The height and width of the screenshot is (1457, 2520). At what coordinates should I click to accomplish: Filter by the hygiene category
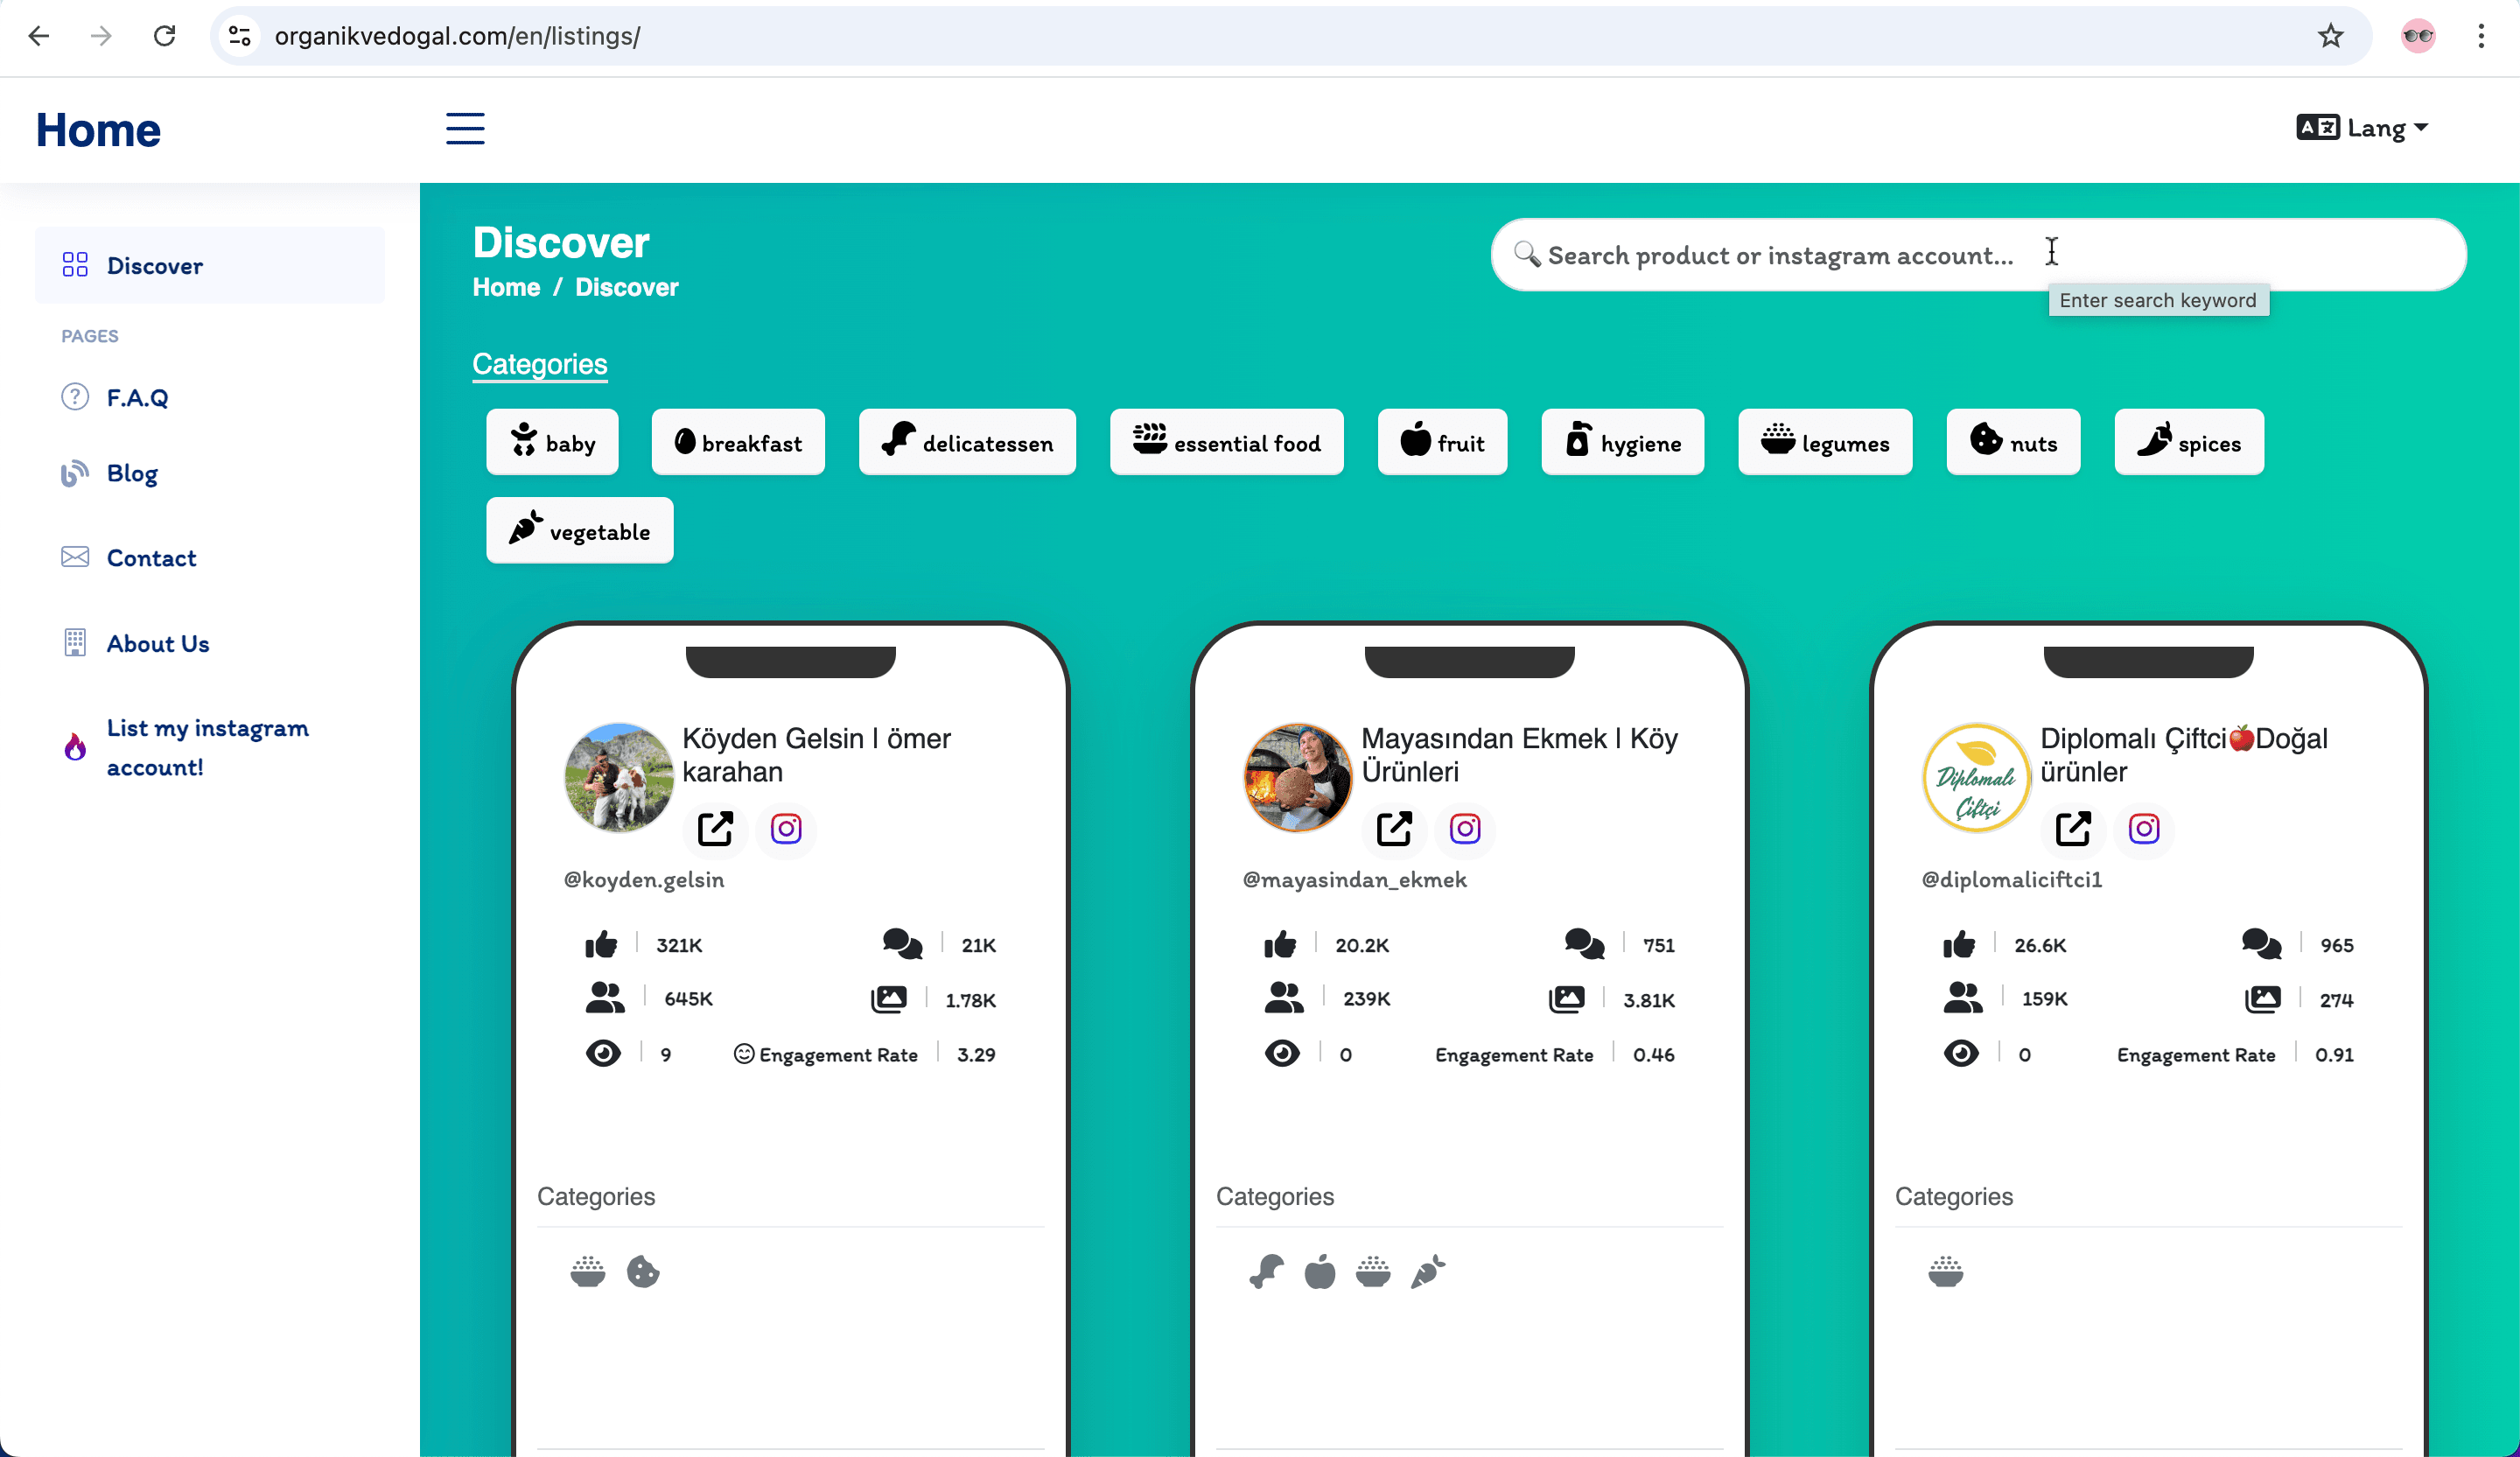tap(1622, 442)
